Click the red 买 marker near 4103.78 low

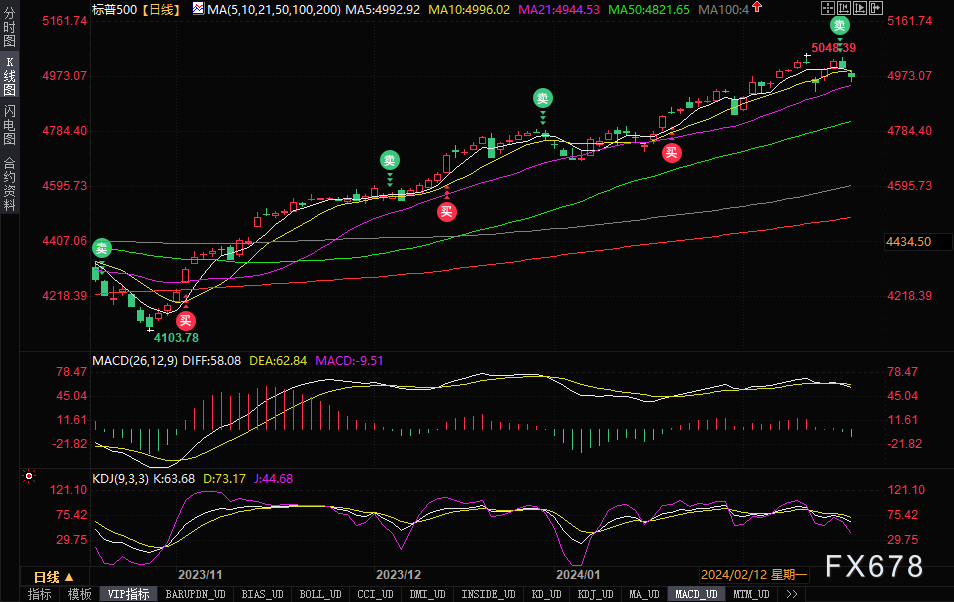pos(186,321)
